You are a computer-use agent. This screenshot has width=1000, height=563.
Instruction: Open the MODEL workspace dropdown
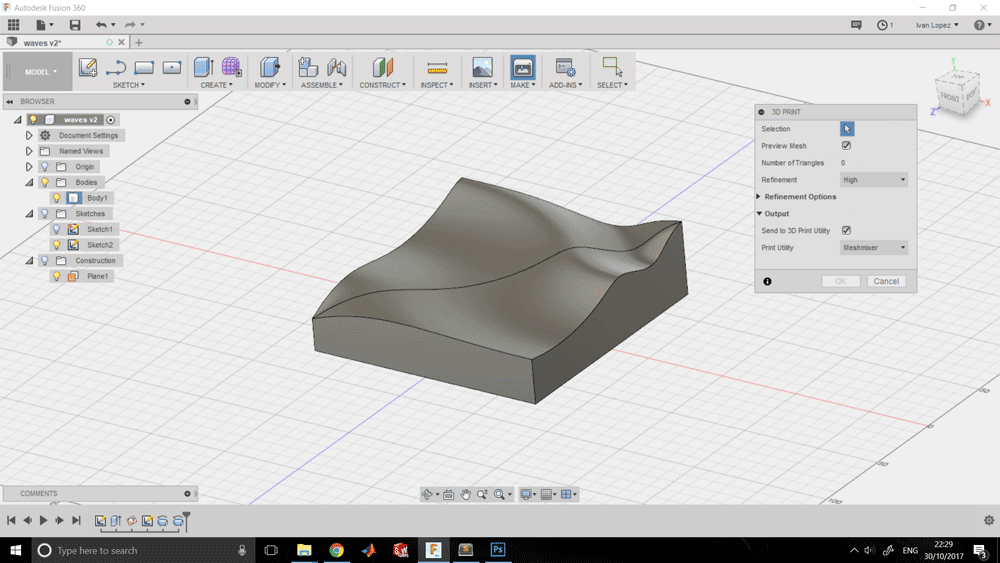(41, 72)
